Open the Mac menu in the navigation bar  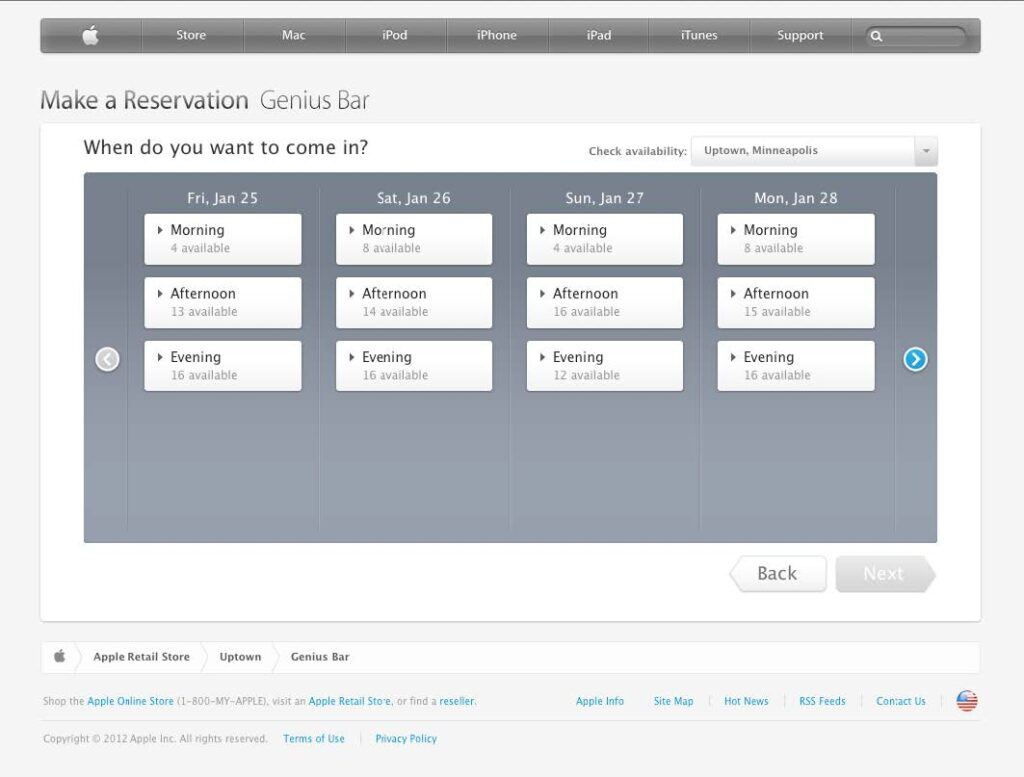pos(293,36)
